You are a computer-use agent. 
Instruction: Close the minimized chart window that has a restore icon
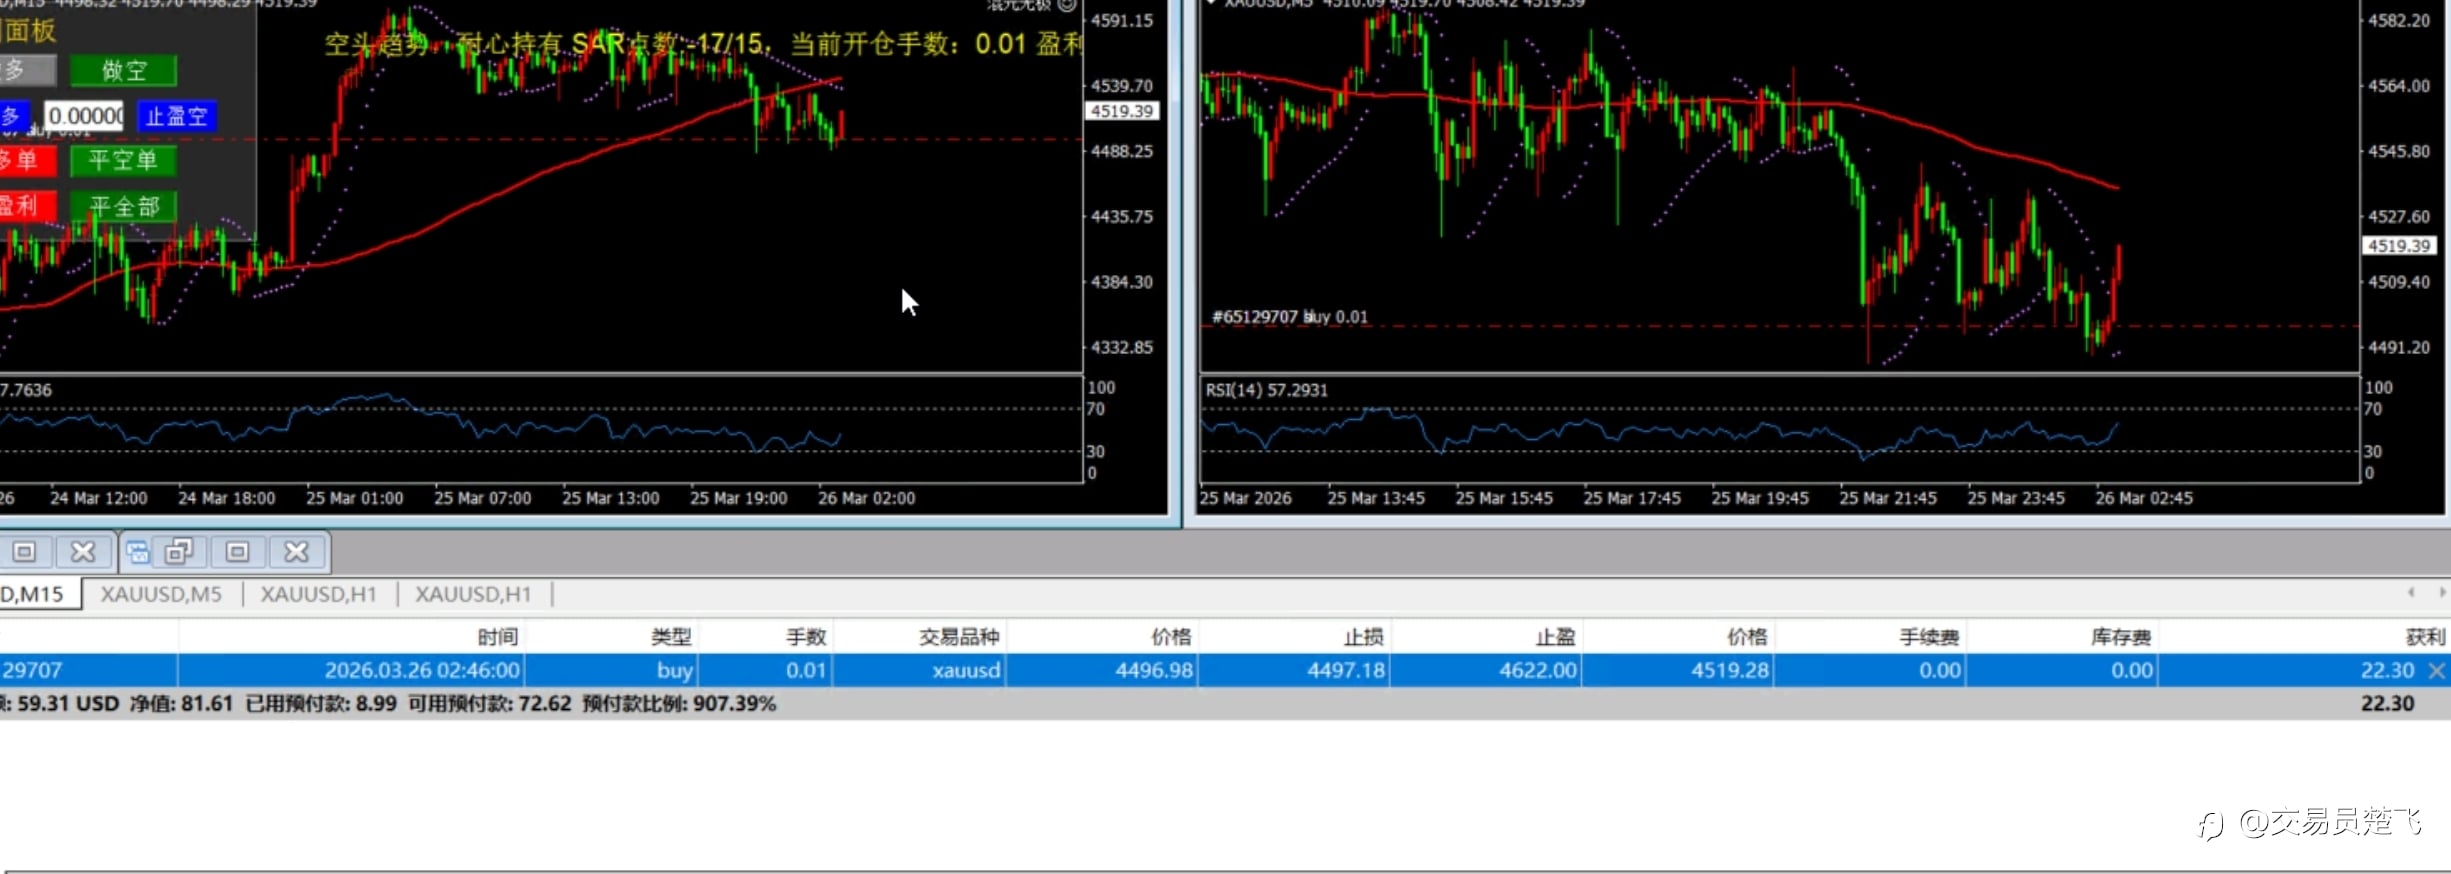(x=296, y=552)
